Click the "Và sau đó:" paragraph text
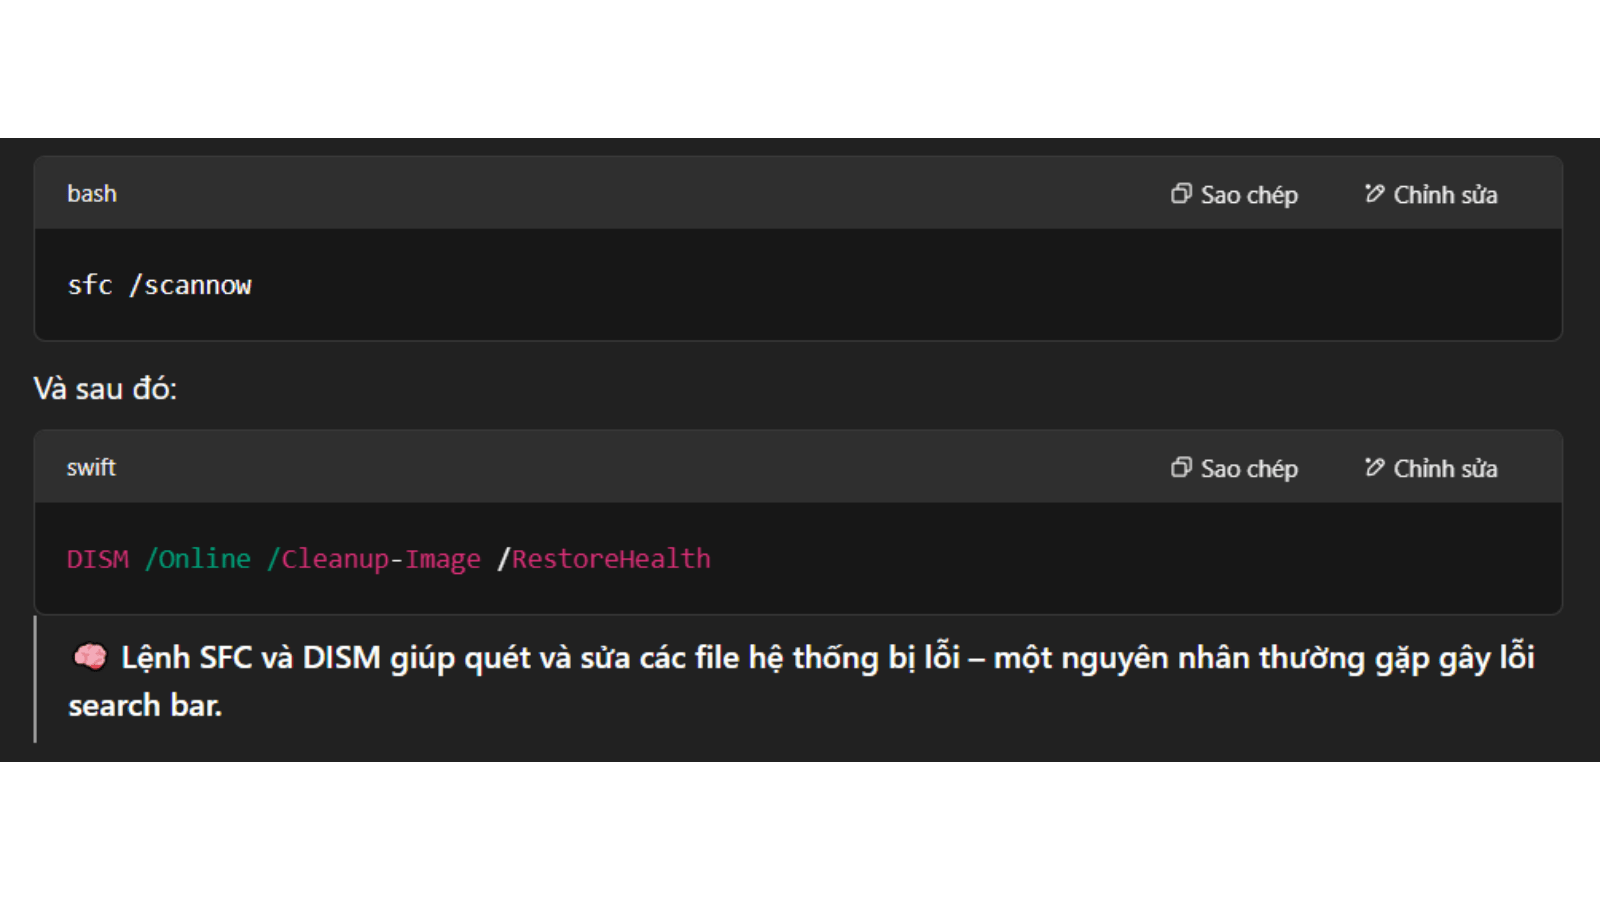 pyautogui.click(x=105, y=388)
